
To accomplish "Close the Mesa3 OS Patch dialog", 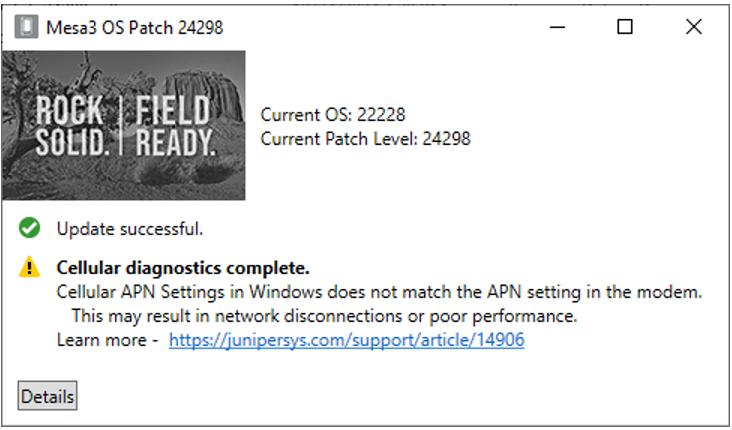I will 693,27.
